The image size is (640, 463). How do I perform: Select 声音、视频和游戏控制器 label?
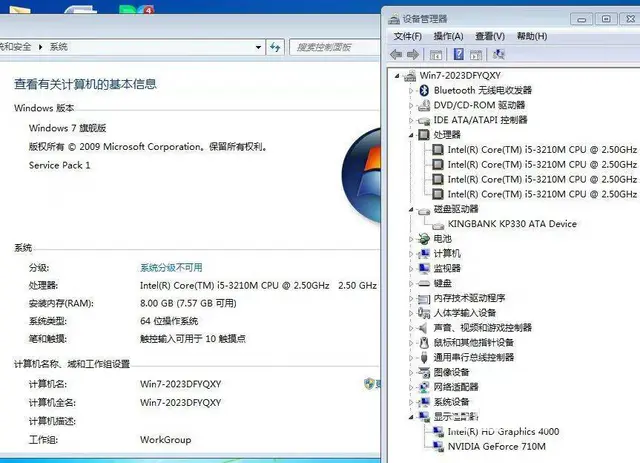[482, 328]
